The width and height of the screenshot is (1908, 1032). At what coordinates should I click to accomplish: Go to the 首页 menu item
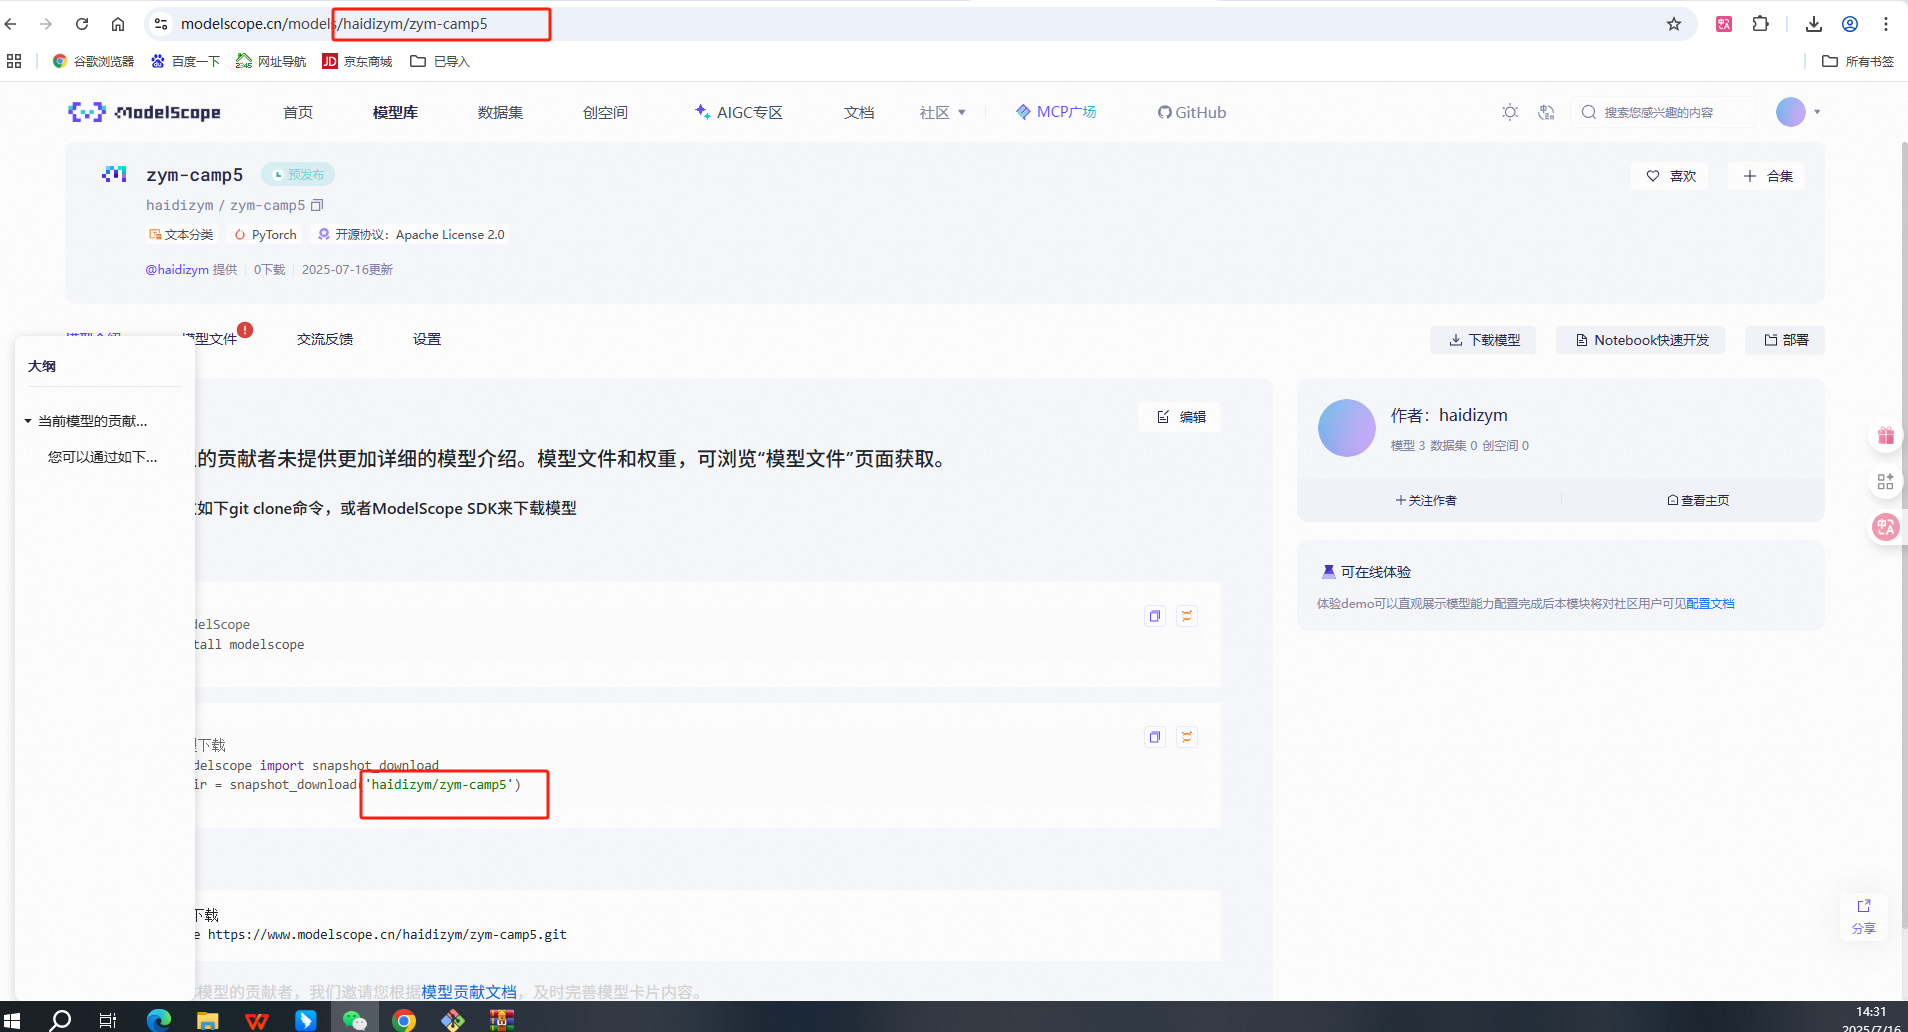pyautogui.click(x=298, y=112)
